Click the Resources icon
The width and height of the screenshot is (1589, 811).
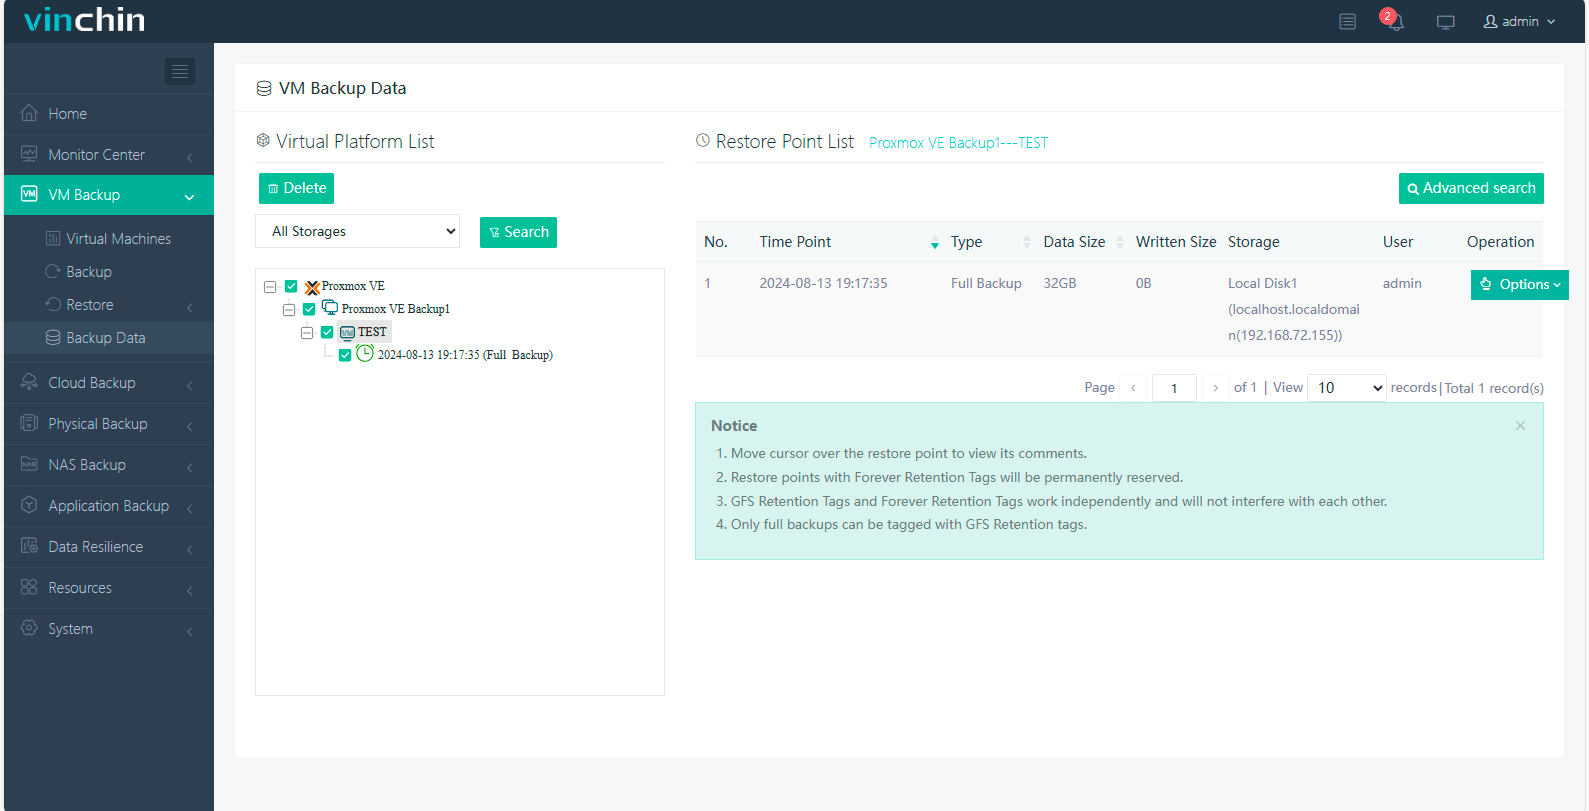29,587
